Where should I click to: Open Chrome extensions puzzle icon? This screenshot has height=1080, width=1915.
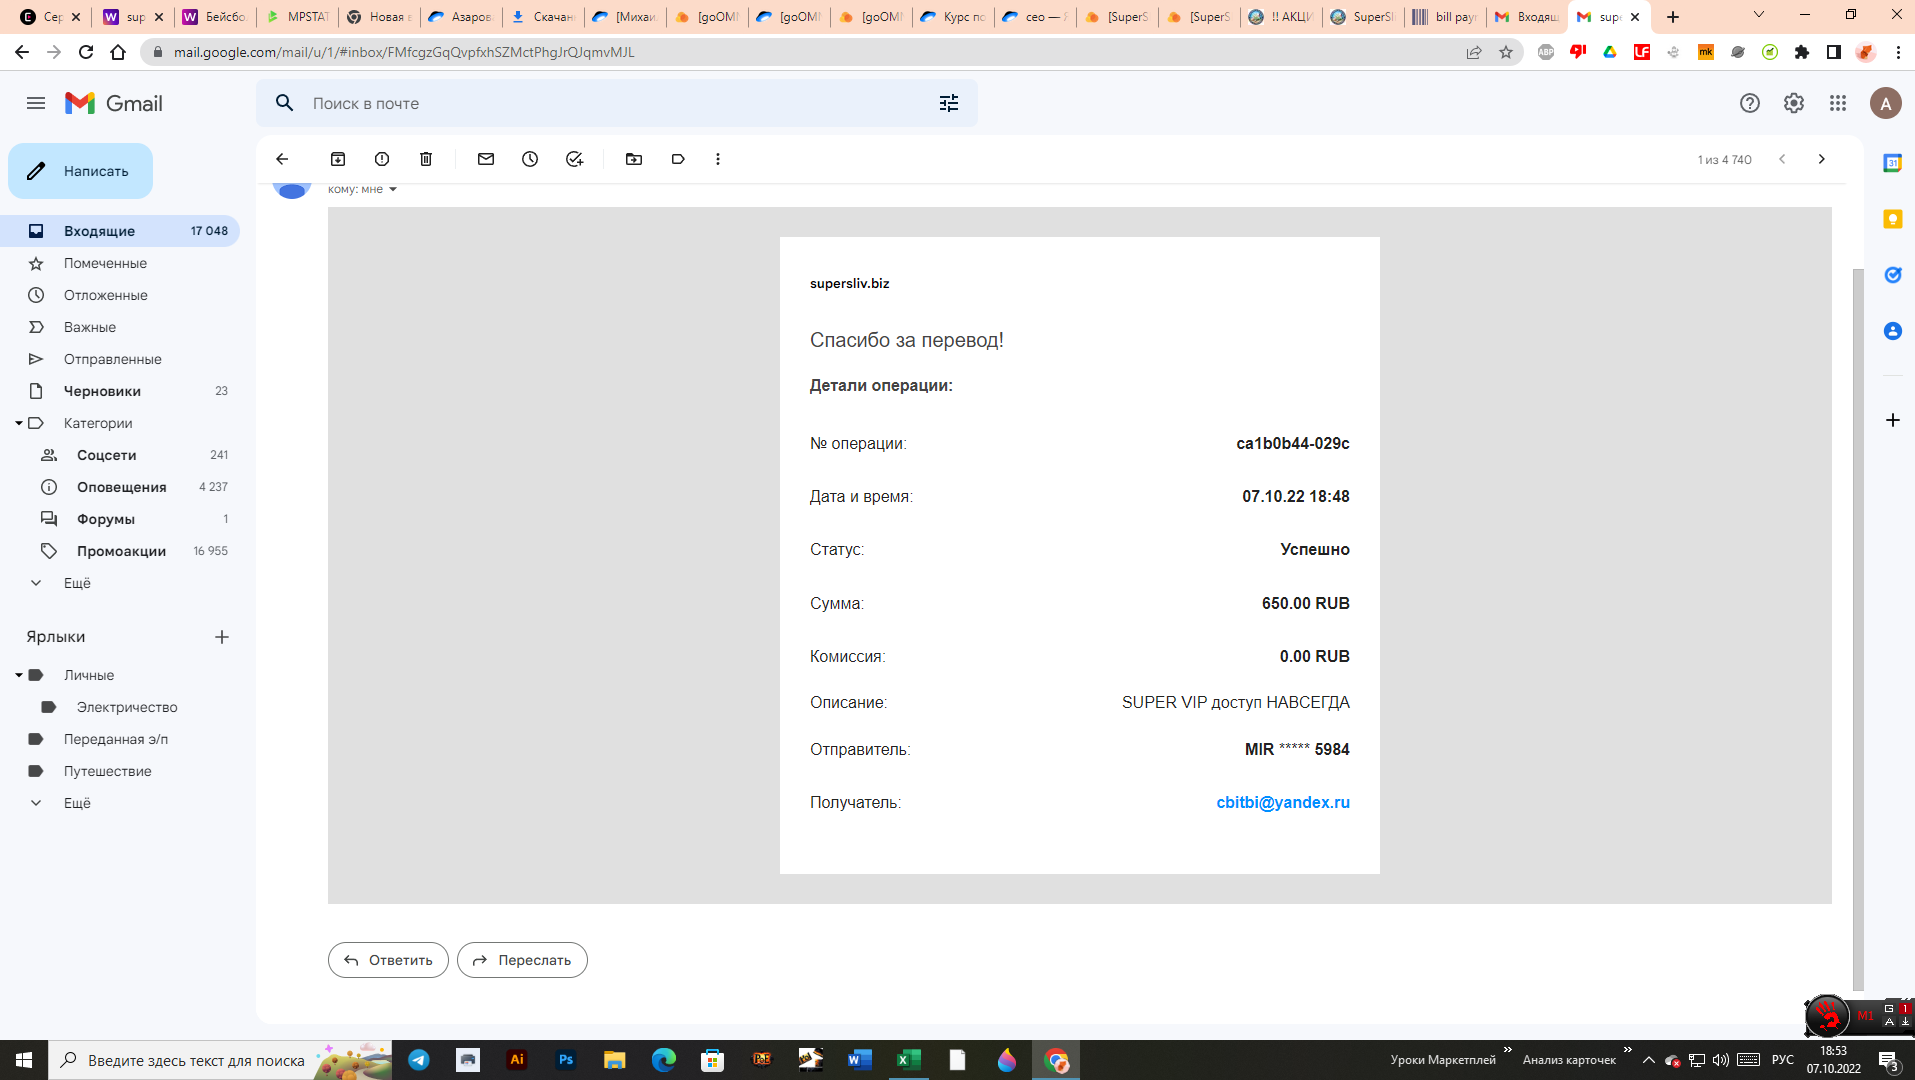pos(1802,52)
